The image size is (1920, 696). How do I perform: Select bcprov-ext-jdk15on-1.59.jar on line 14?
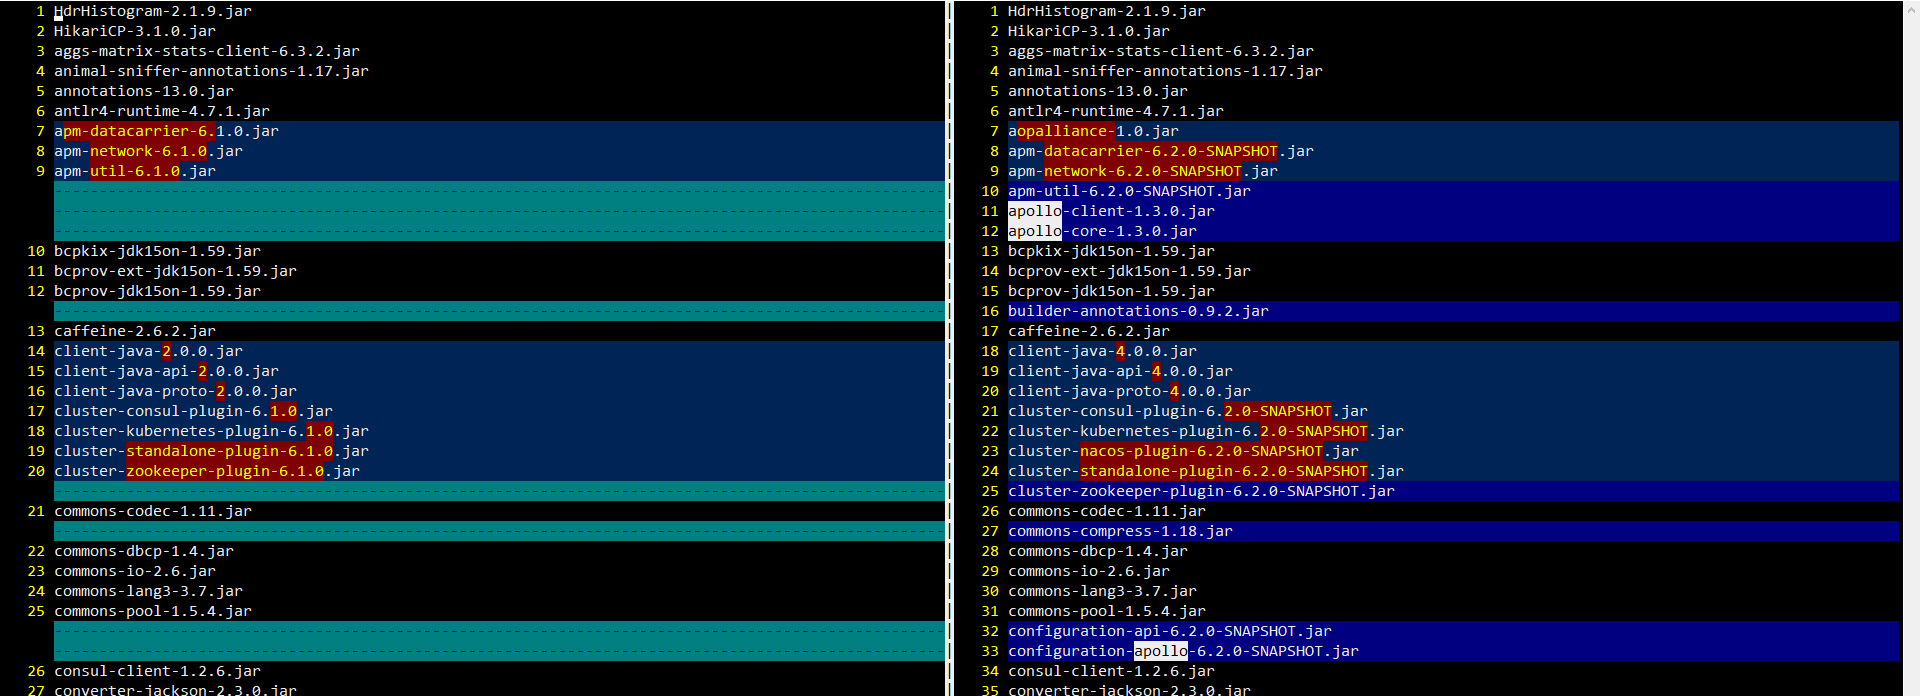pyautogui.click(x=1129, y=271)
